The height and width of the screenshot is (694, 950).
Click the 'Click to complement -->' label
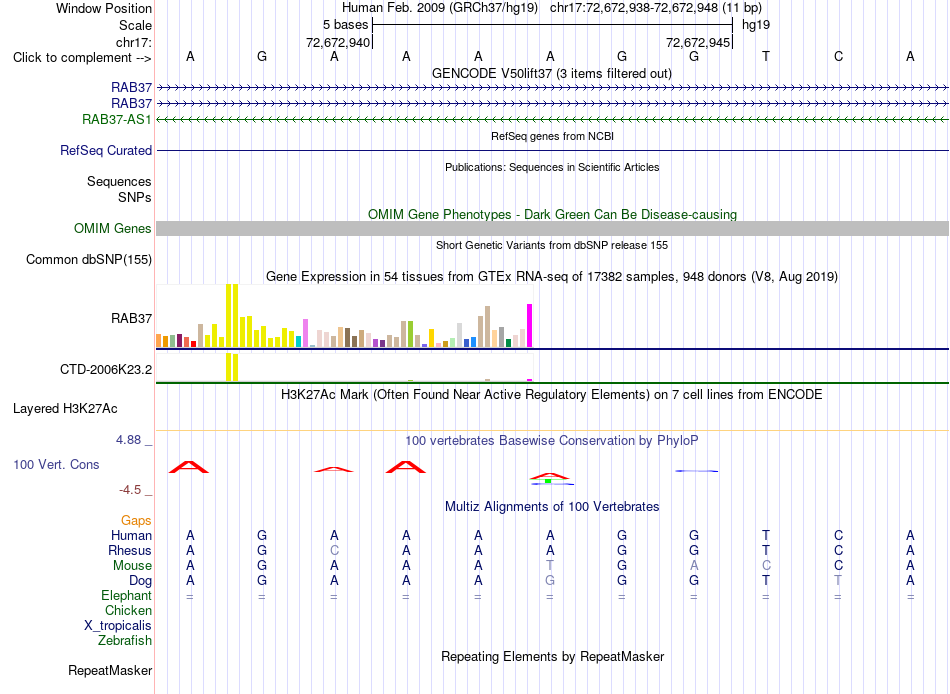82,58
